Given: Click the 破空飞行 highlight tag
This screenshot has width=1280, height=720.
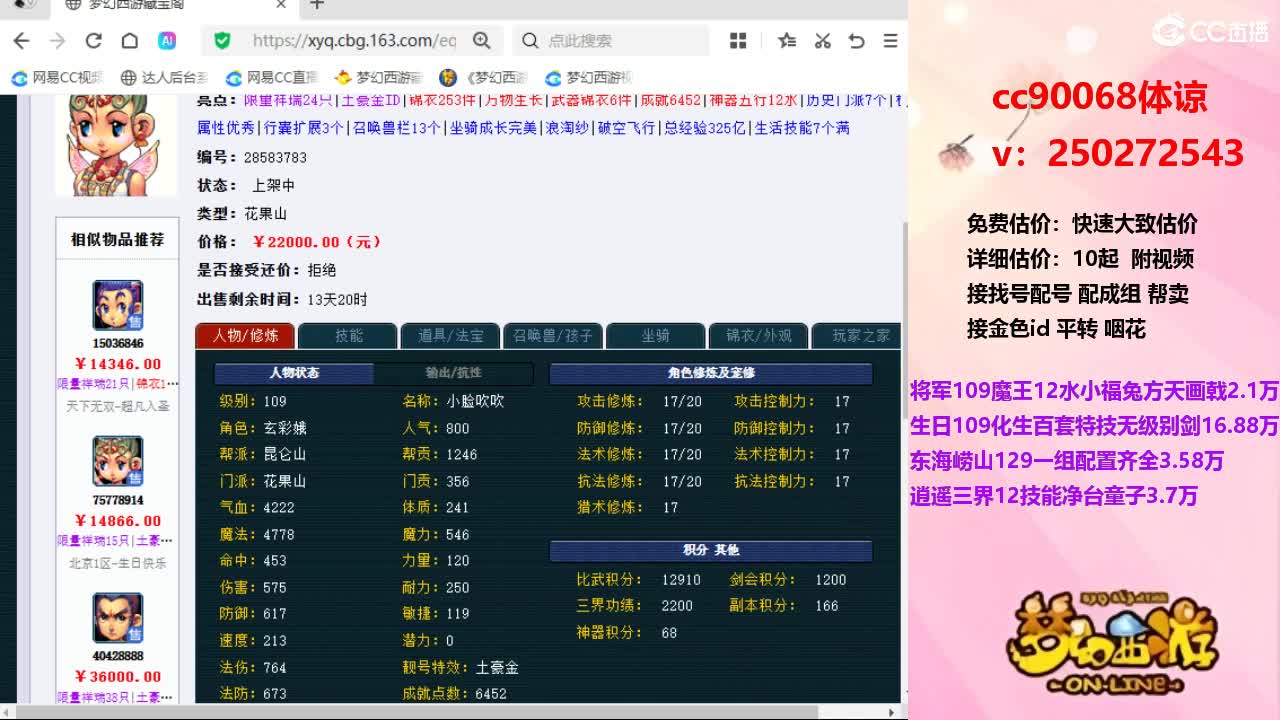Looking at the screenshot, I should [627, 128].
